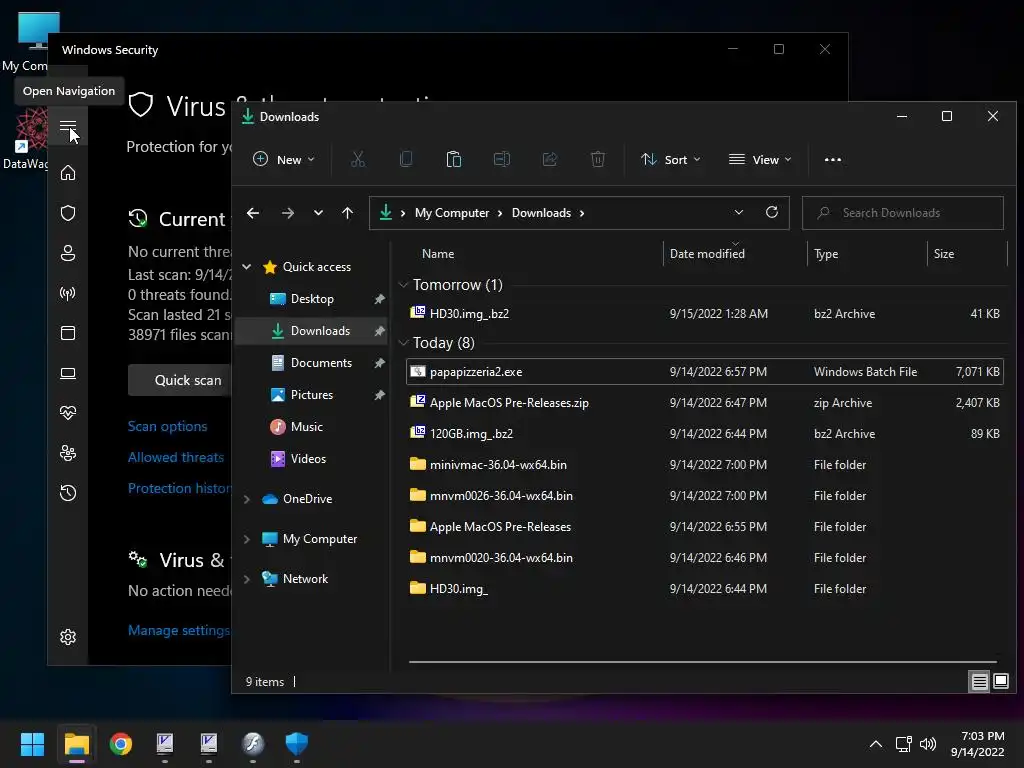The width and height of the screenshot is (1024, 768).
Task: Switch to large thumbnails view icon in status bar
Action: (x=1000, y=682)
